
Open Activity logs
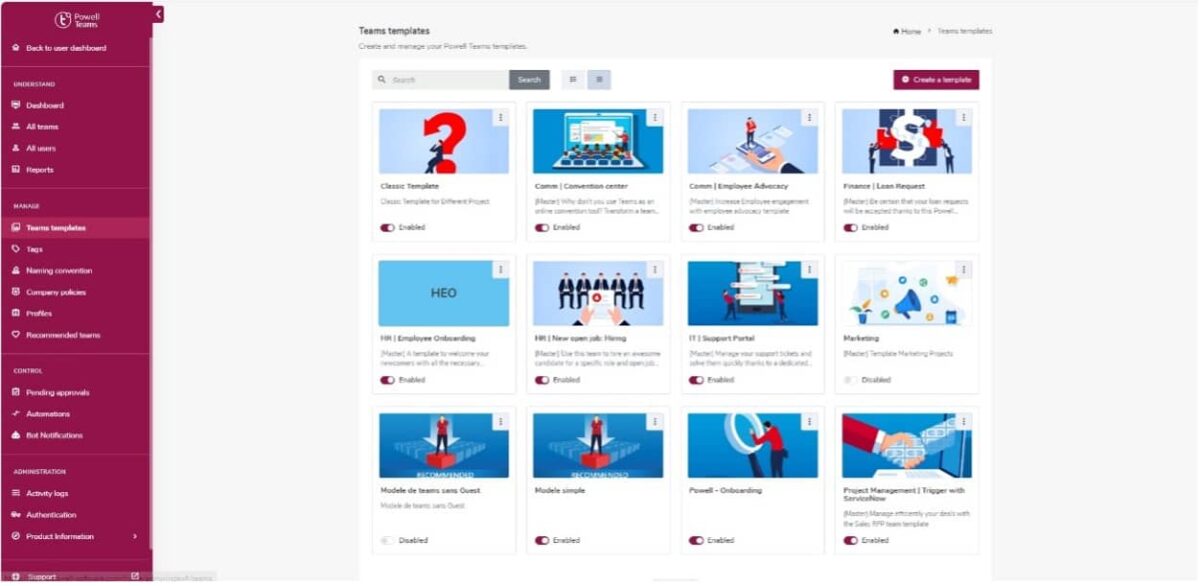click(x=46, y=492)
